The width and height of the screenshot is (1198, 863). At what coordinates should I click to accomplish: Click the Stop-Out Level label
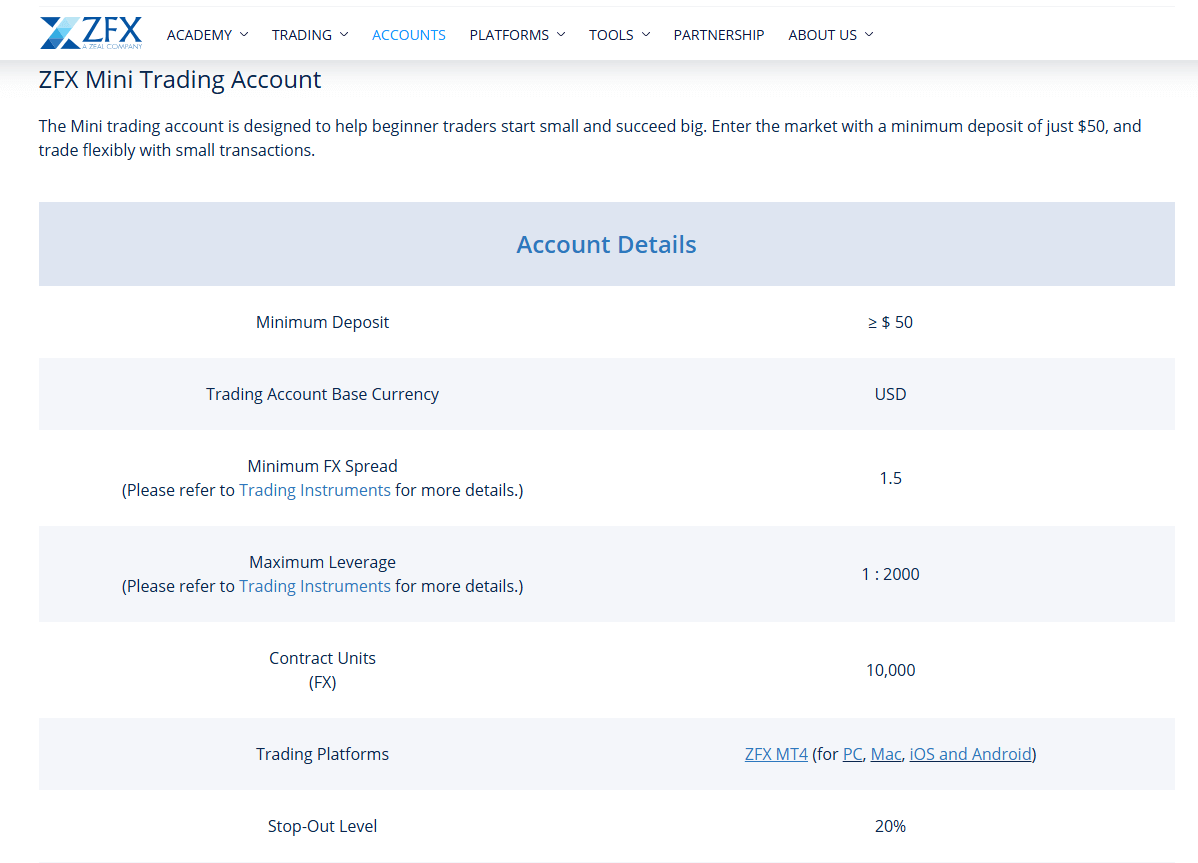[x=322, y=826]
